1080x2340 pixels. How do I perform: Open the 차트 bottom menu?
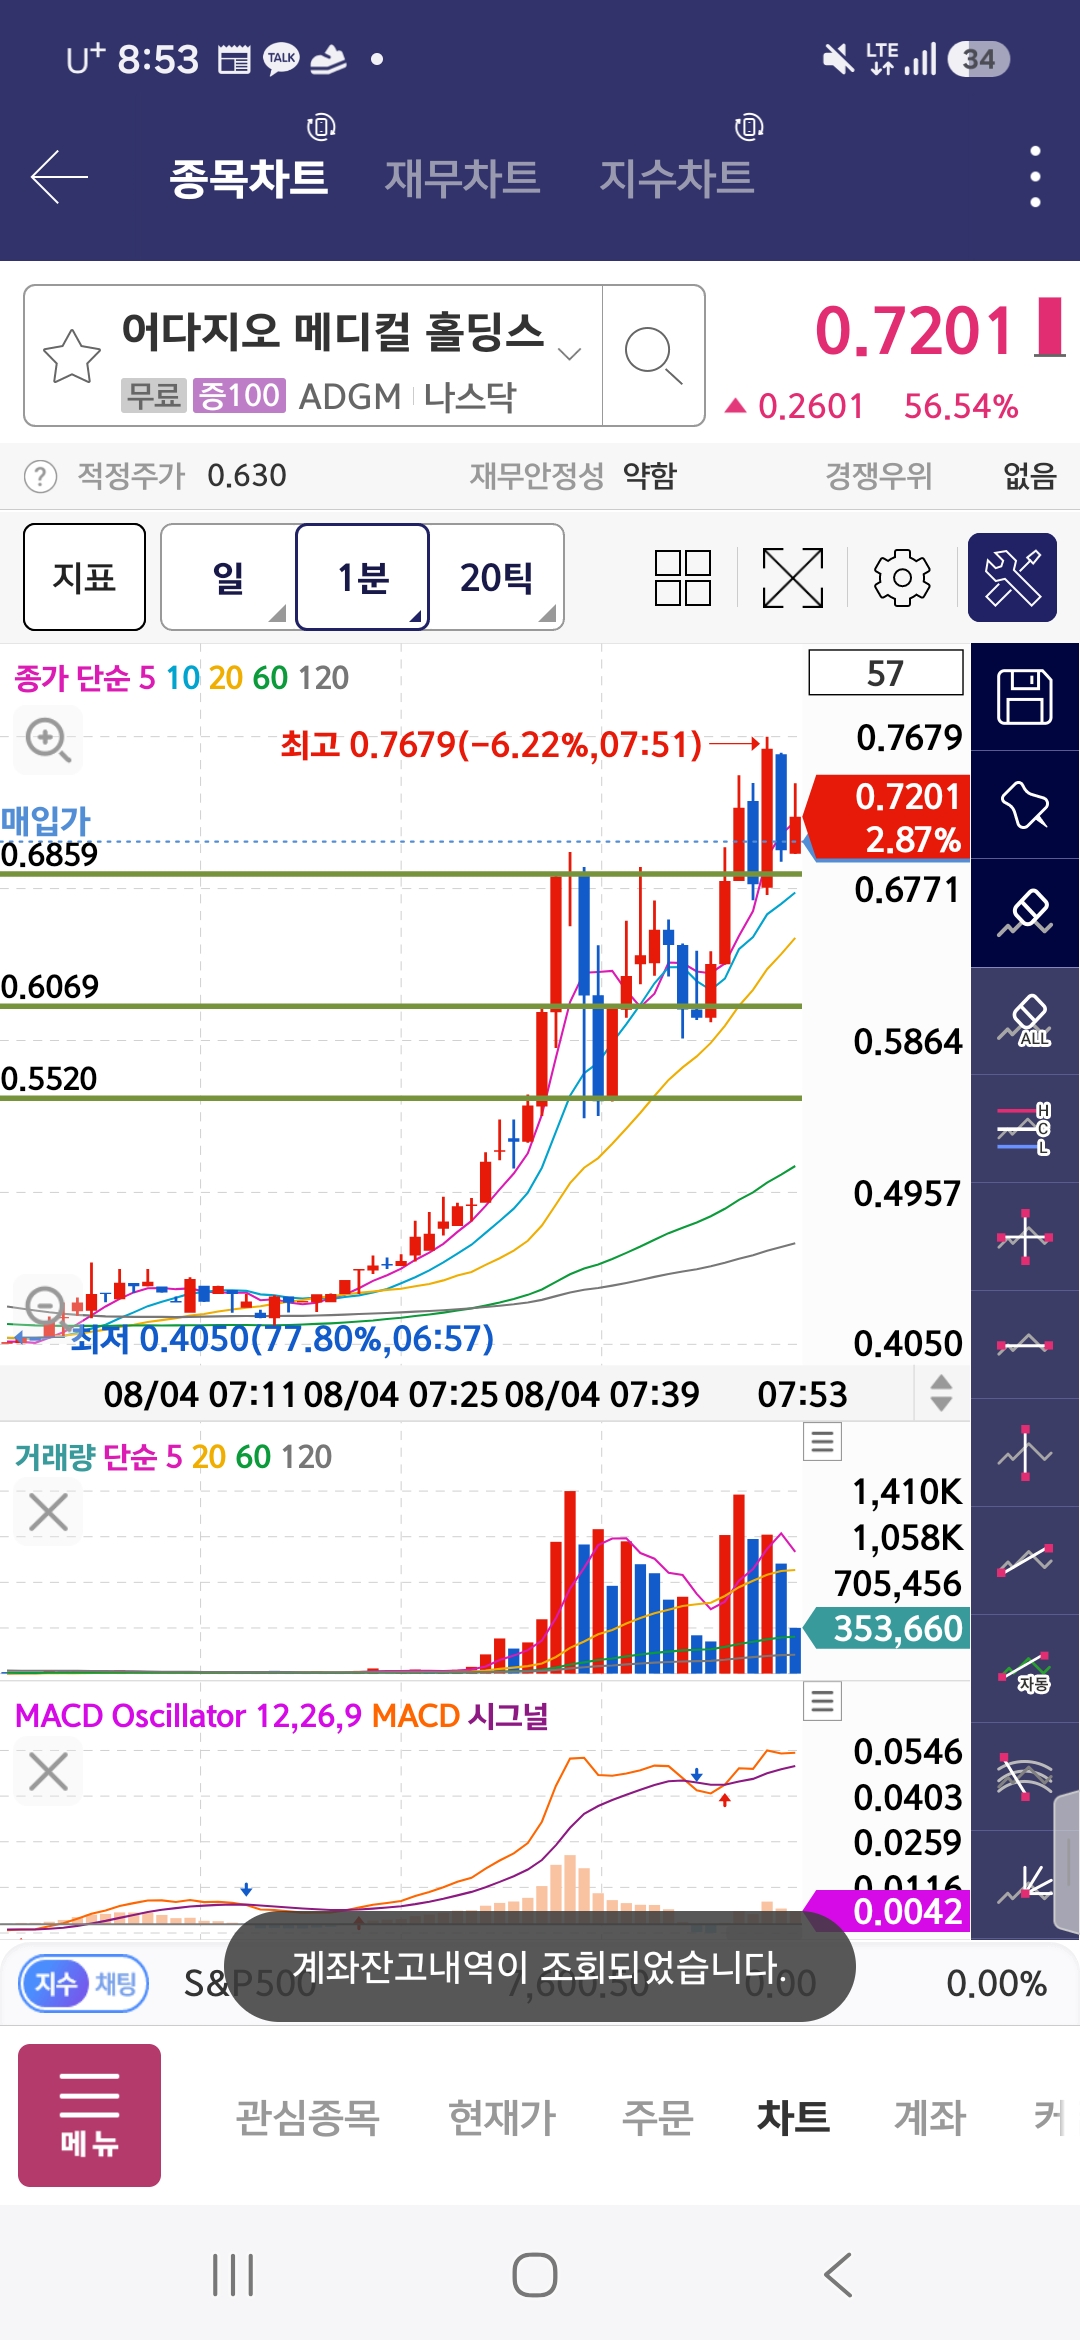tap(793, 2117)
